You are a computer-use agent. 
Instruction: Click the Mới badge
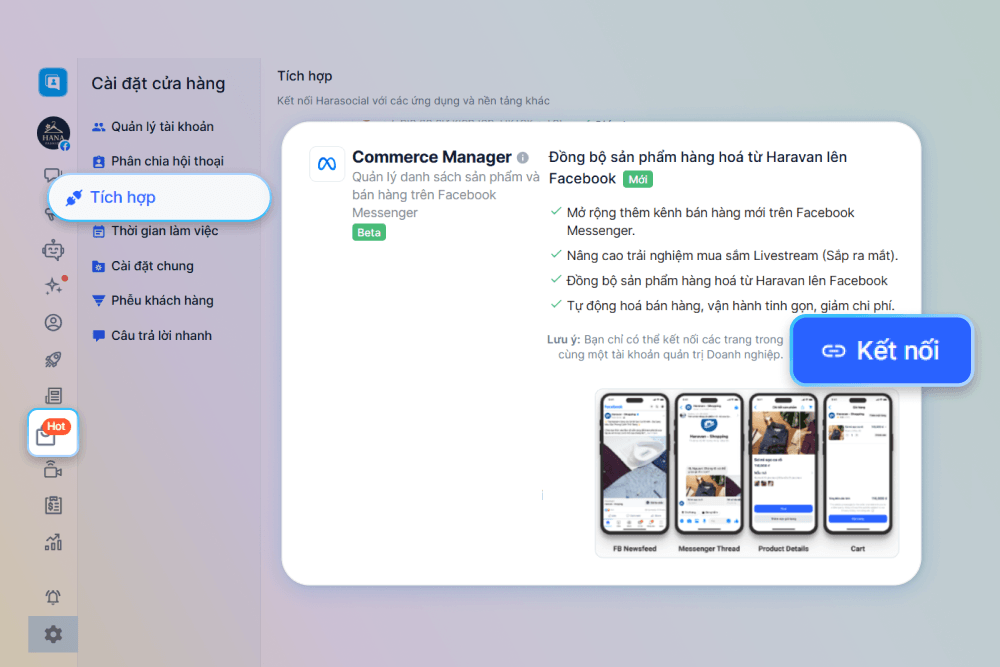(x=638, y=180)
